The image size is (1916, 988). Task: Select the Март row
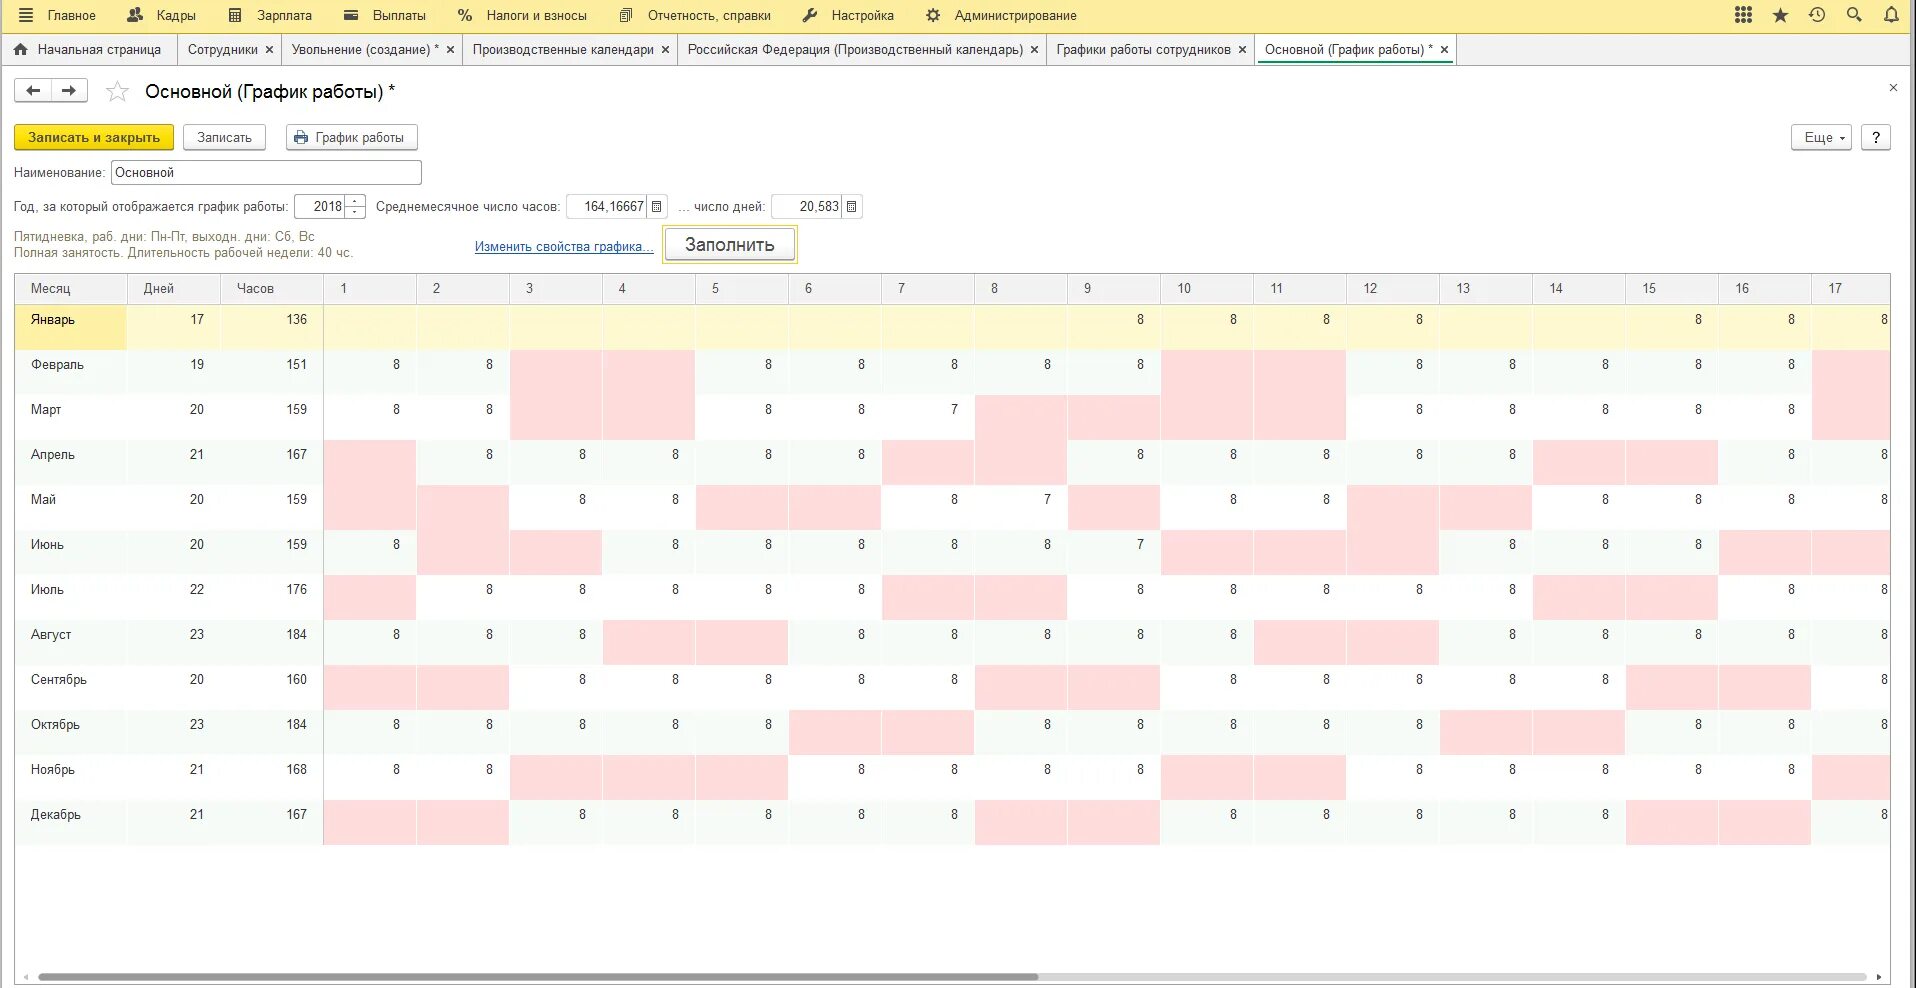point(952,417)
